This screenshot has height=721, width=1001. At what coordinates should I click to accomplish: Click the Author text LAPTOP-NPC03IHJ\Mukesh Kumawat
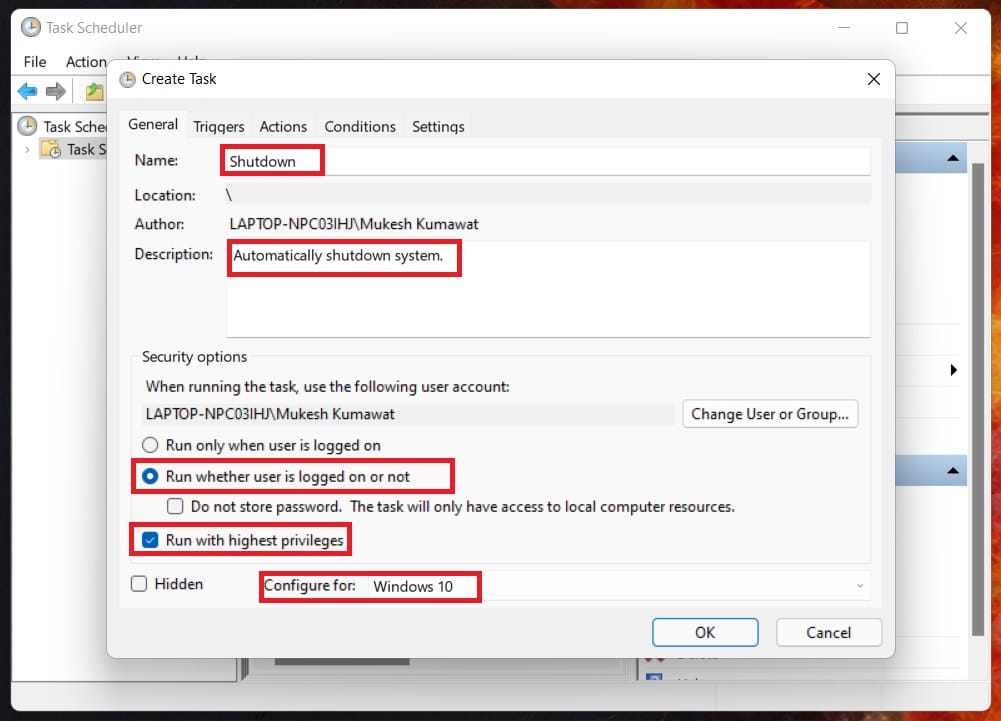coord(354,224)
